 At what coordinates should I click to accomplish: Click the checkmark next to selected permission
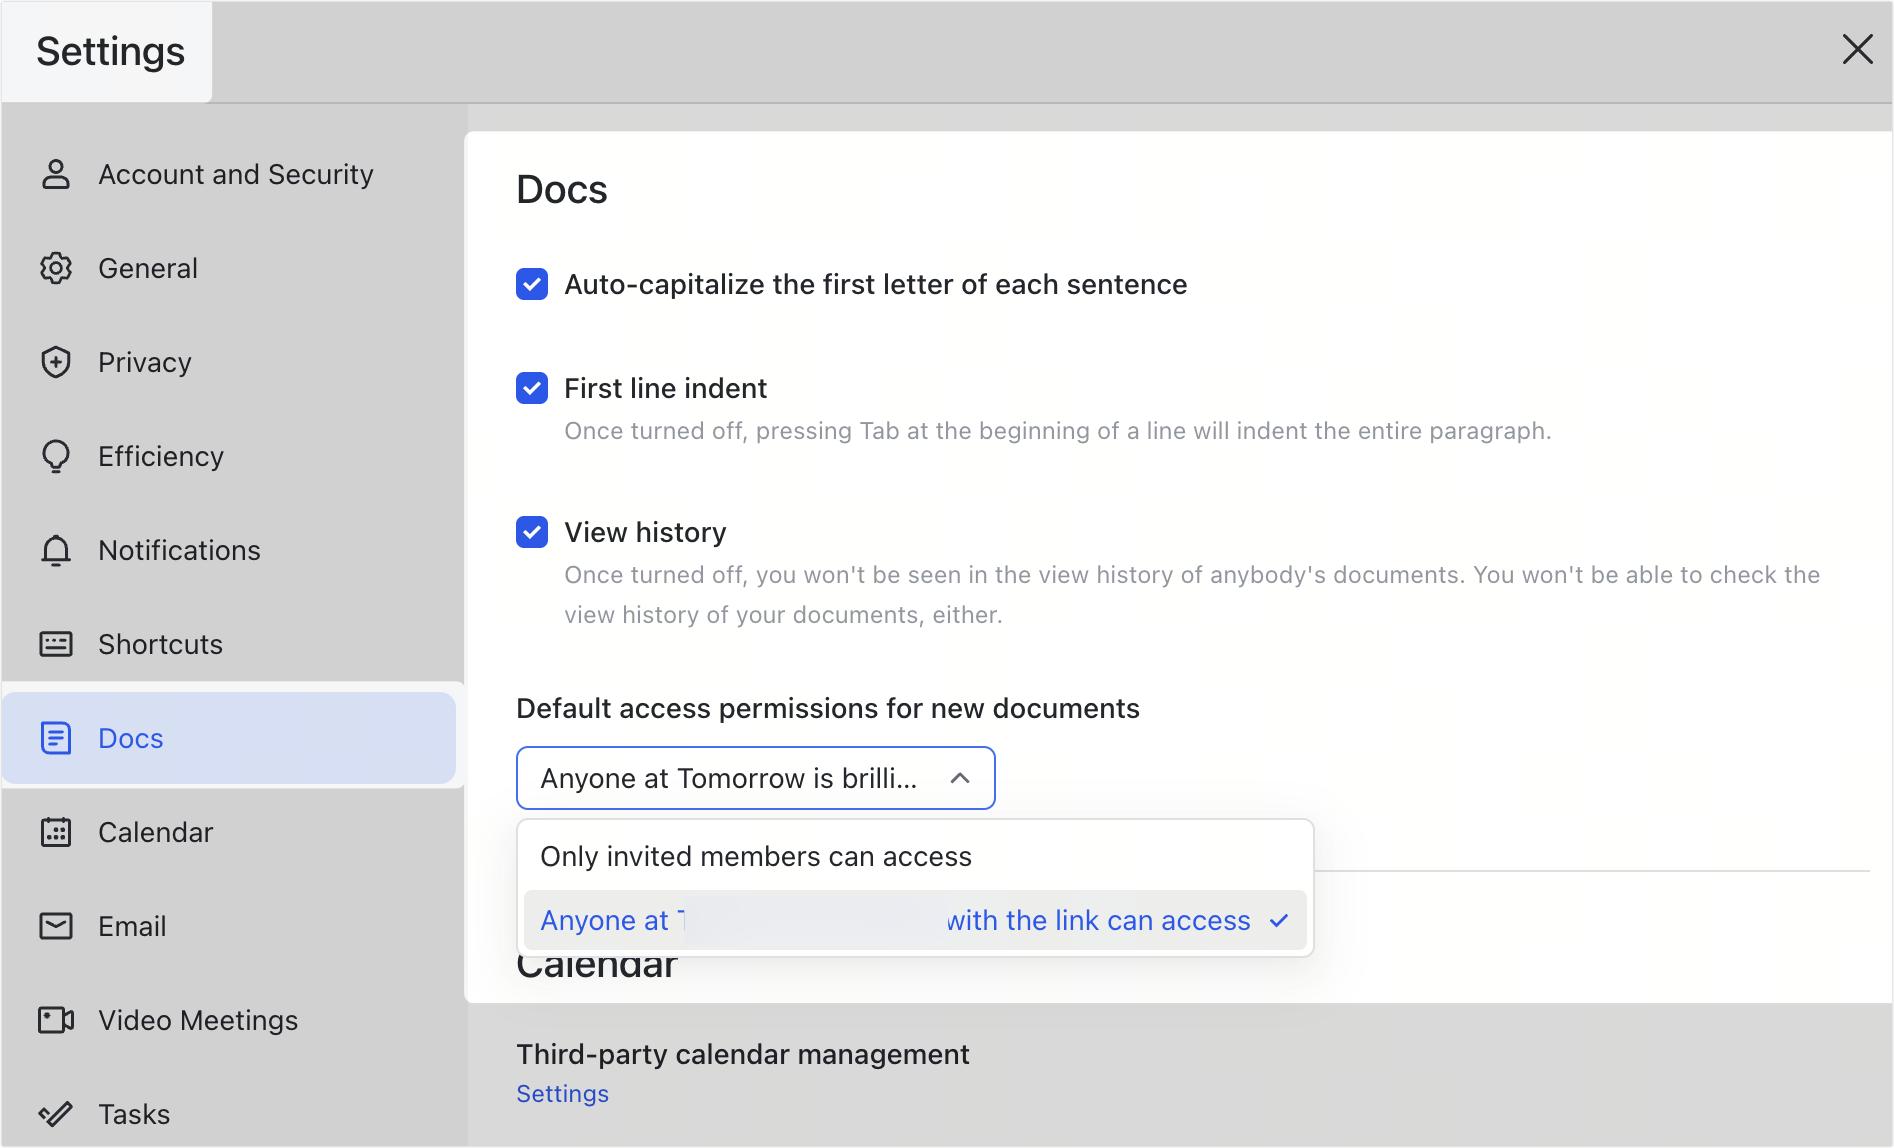pyautogui.click(x=1278, y=920)
